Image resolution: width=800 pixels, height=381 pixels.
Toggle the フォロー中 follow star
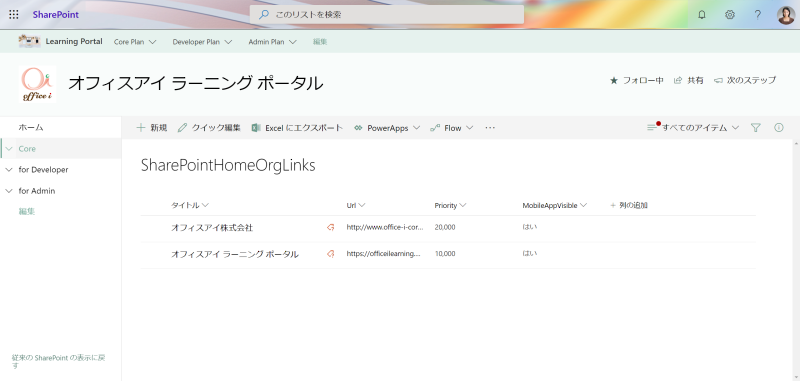click(637, 80)
